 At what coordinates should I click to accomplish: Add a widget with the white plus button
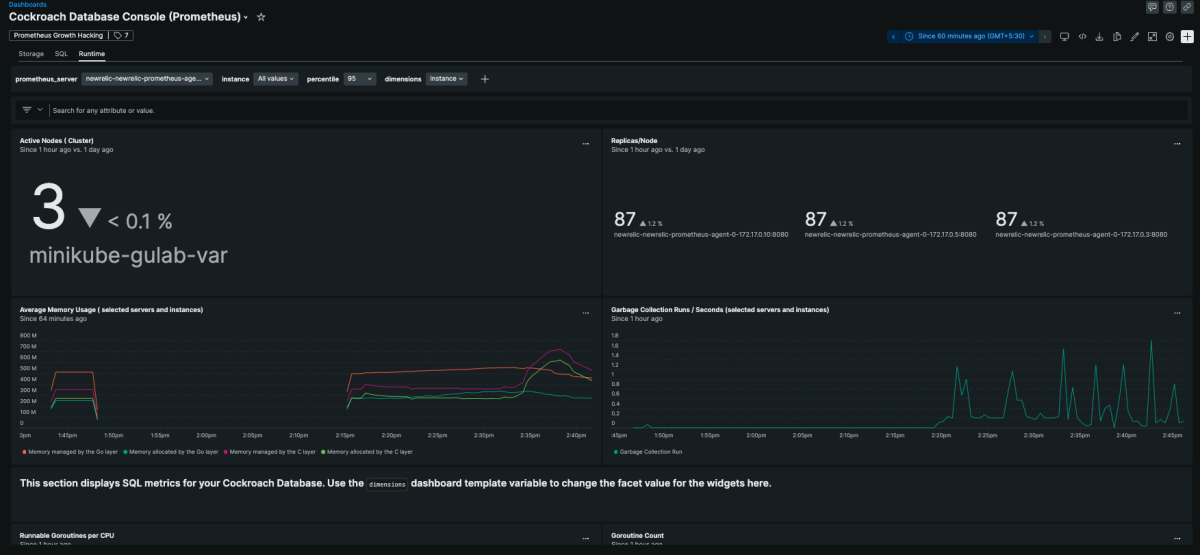pos(1187,36)
